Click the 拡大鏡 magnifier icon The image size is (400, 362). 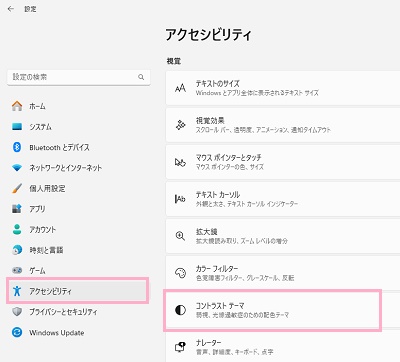(x=180, y=236)
